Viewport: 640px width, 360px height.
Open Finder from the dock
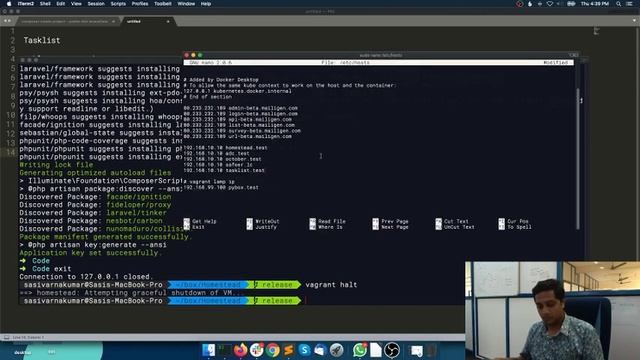pos(209,350)
